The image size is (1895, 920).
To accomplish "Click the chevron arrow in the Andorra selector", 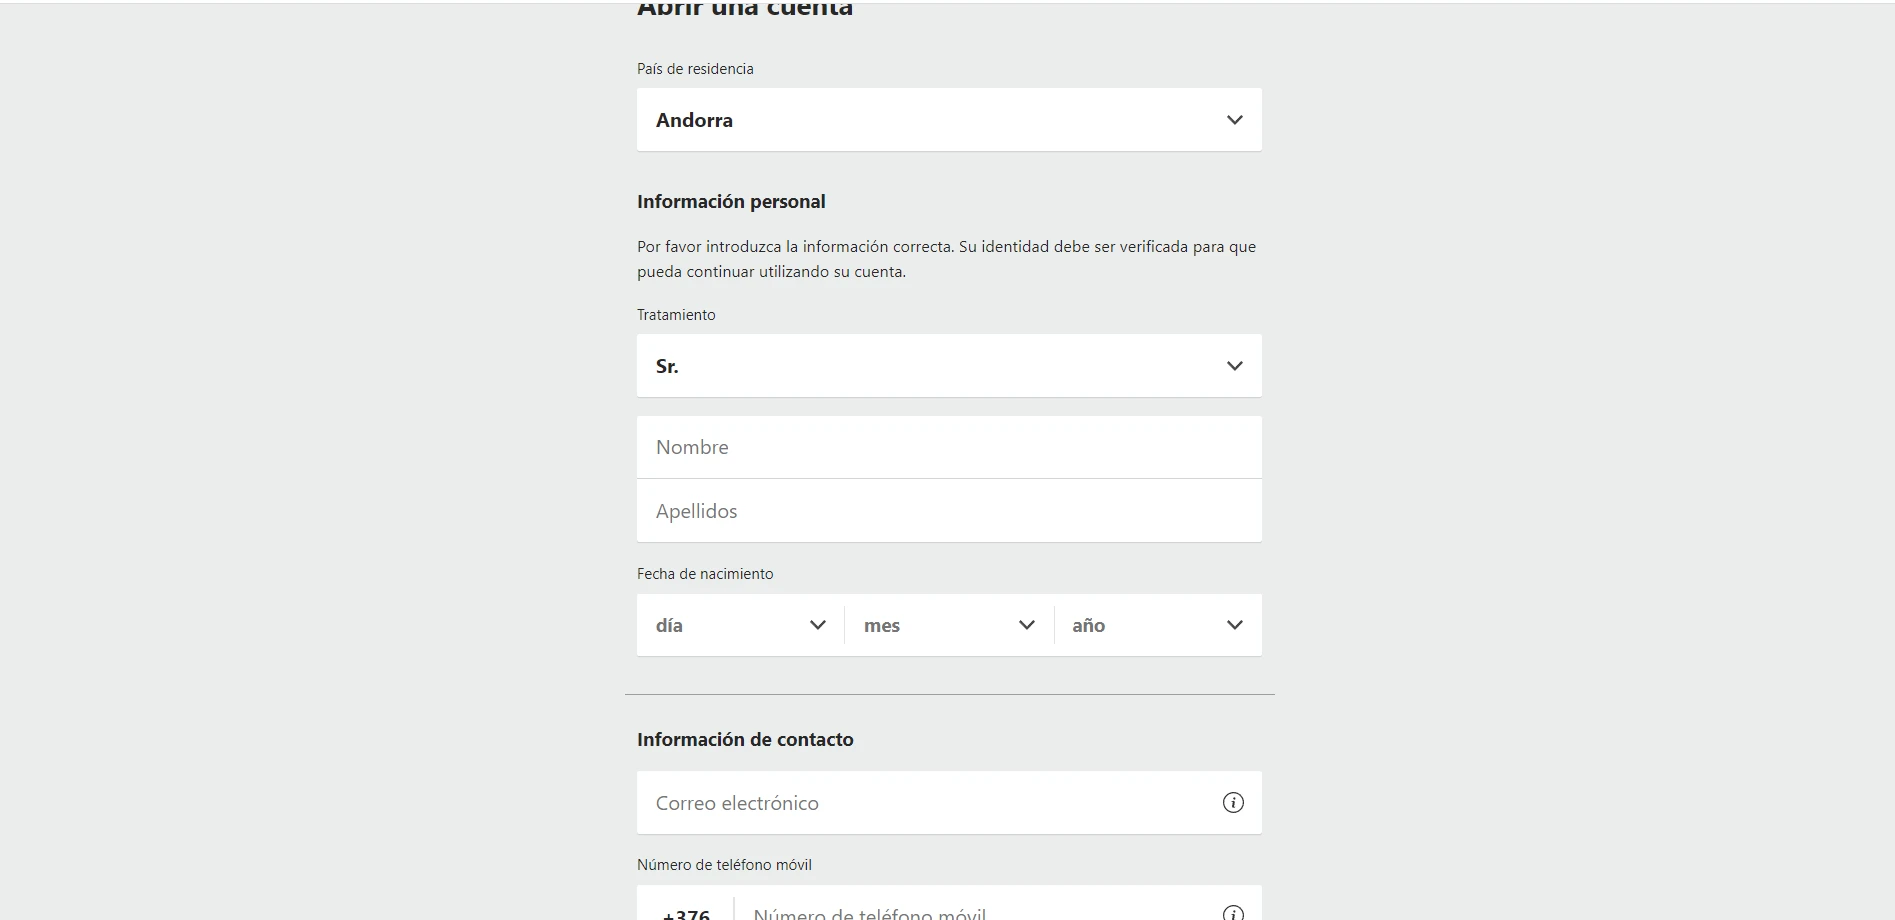I will [x=1234, y=120].
